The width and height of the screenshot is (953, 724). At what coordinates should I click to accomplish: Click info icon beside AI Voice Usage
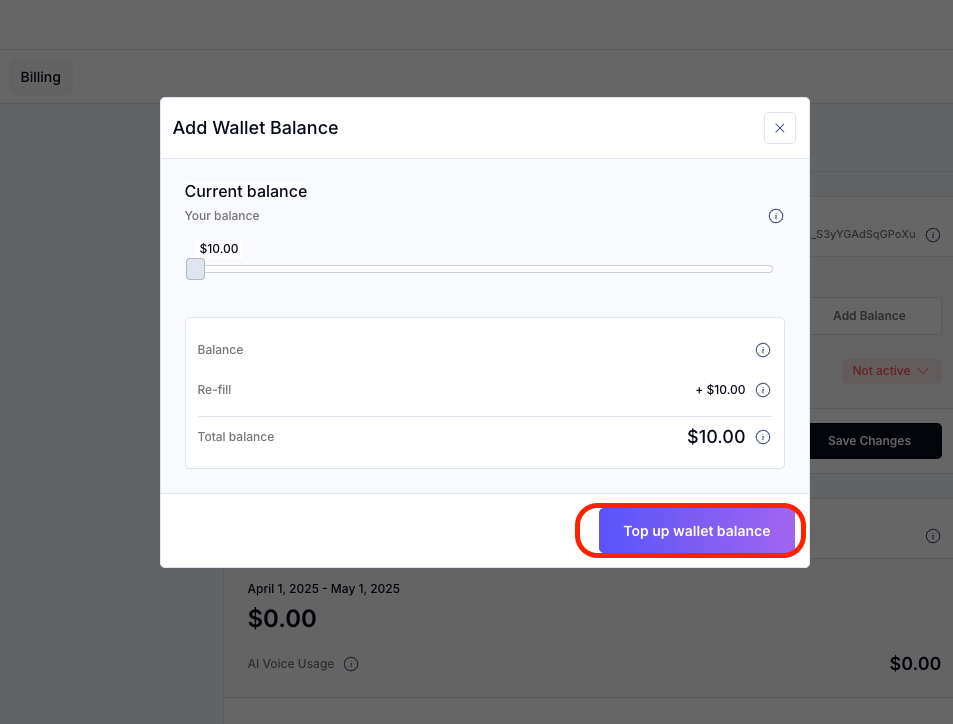[351, 664]
